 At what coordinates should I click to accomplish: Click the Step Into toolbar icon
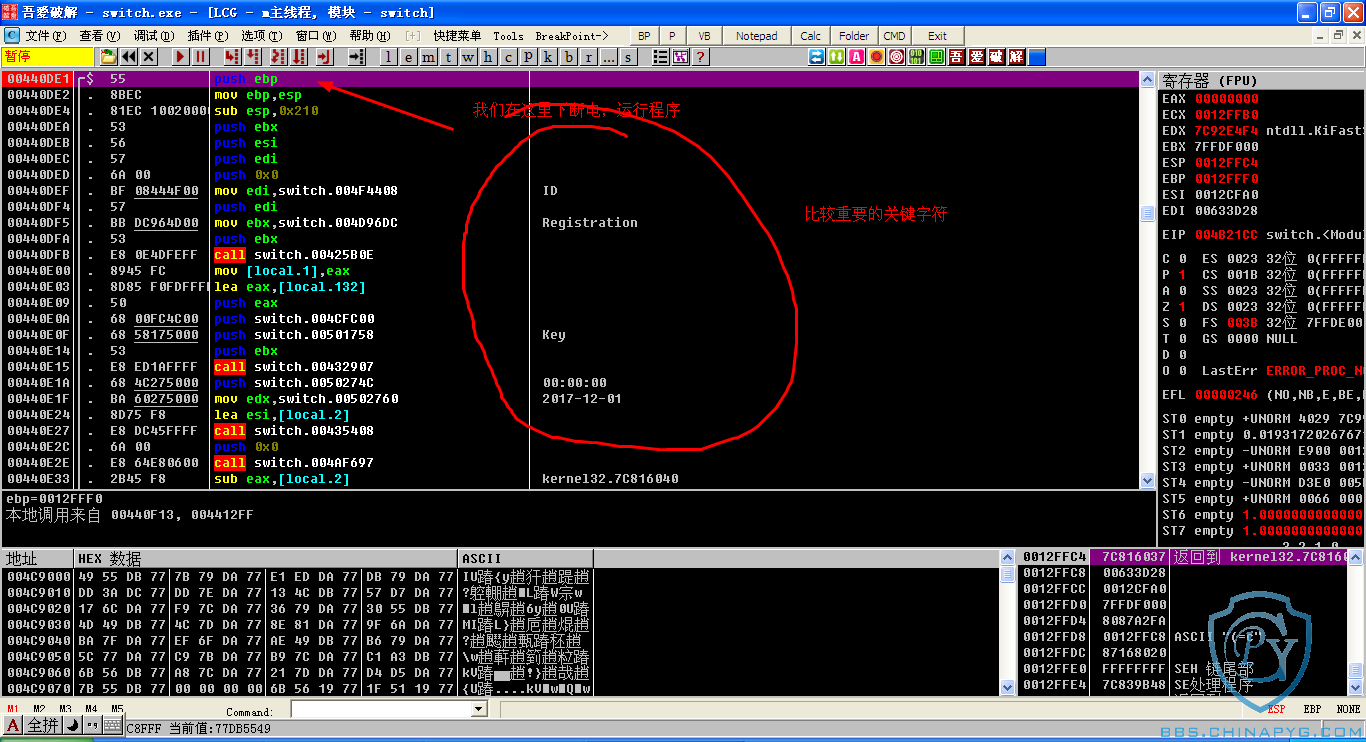point(232,57)
